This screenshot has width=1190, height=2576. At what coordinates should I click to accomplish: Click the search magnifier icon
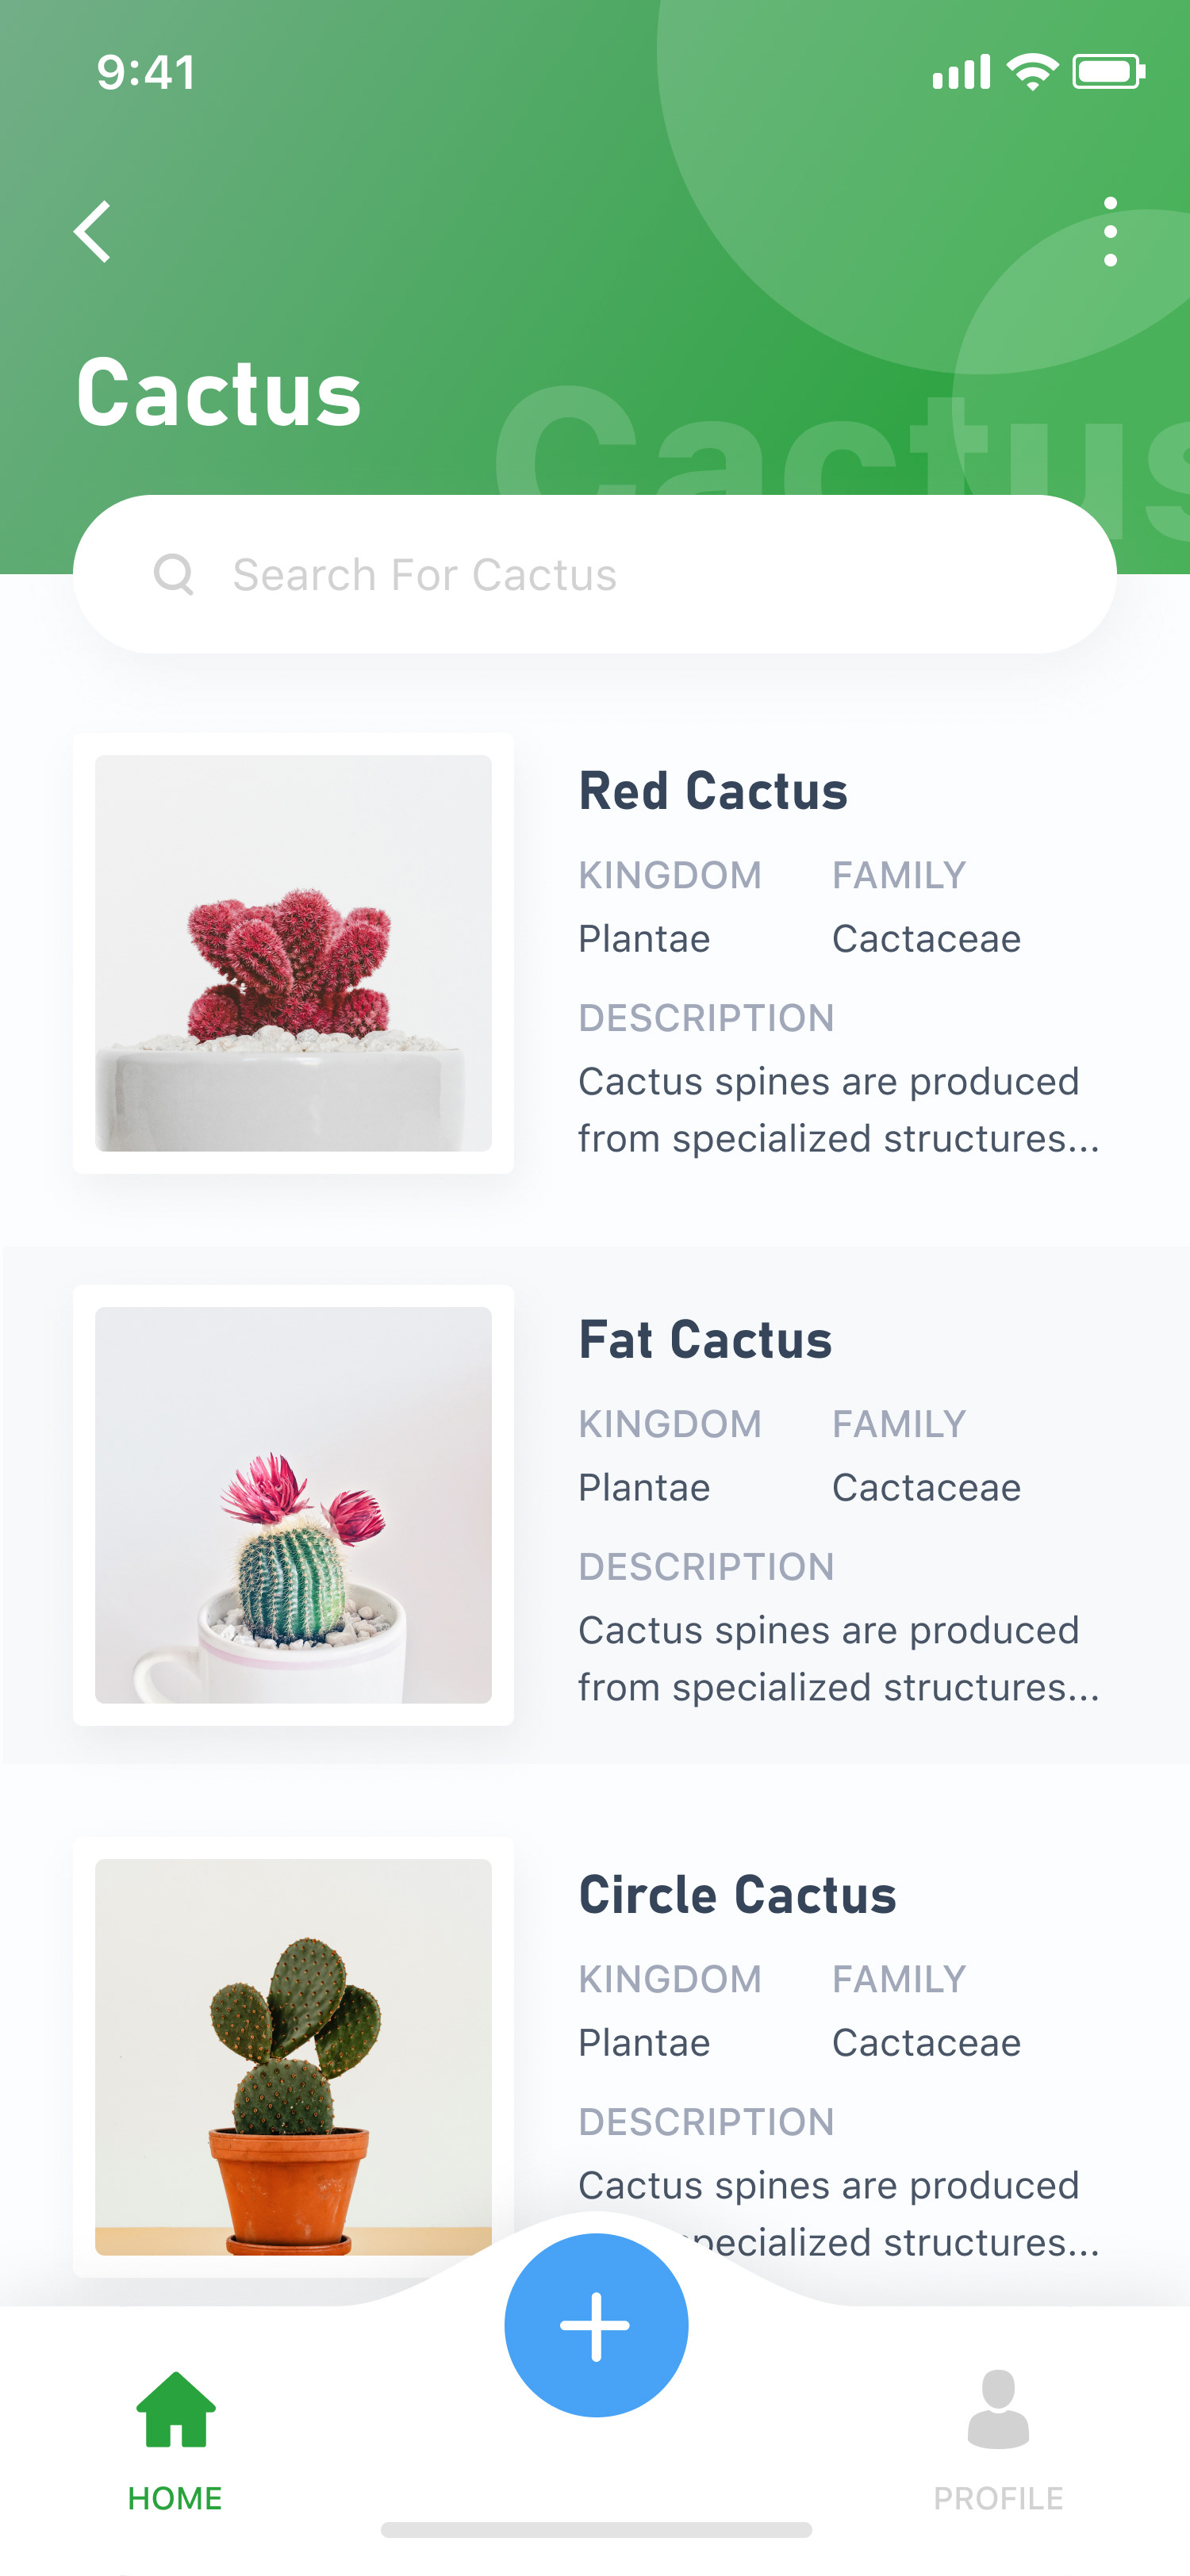point(173,575)
